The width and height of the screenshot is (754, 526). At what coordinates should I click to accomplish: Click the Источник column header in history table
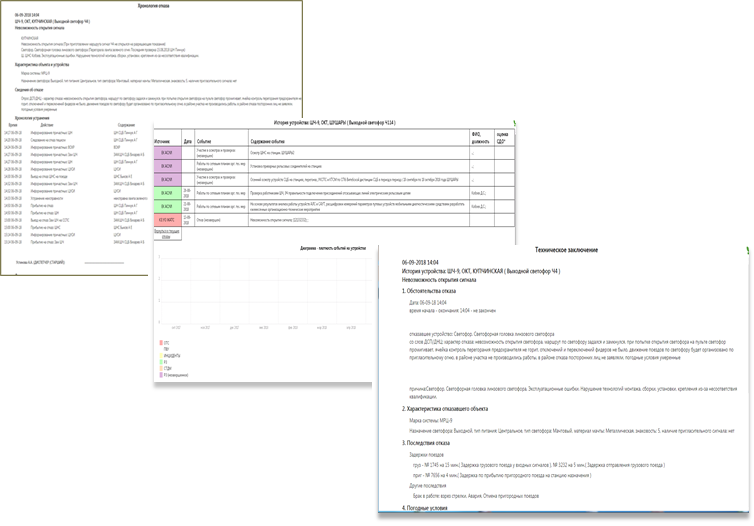(x=162, y=141)
